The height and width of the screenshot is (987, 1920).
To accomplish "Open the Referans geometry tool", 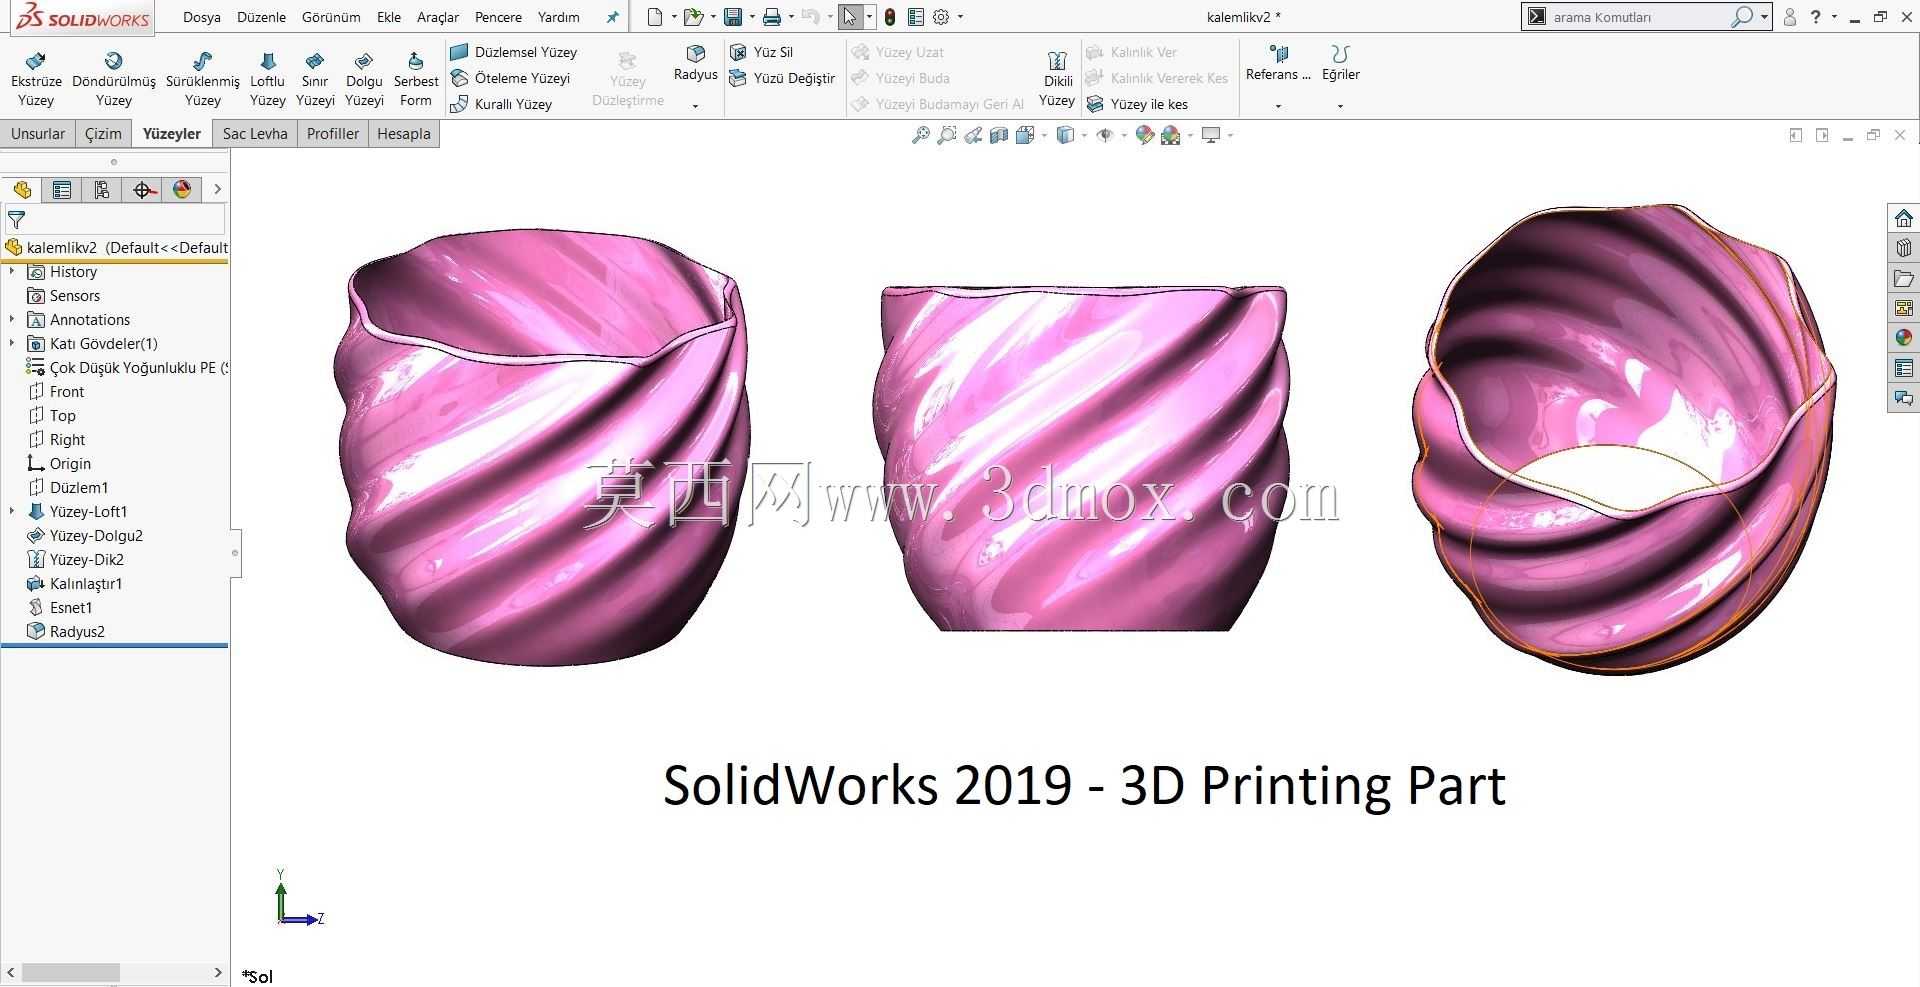I will [1278, 62].
